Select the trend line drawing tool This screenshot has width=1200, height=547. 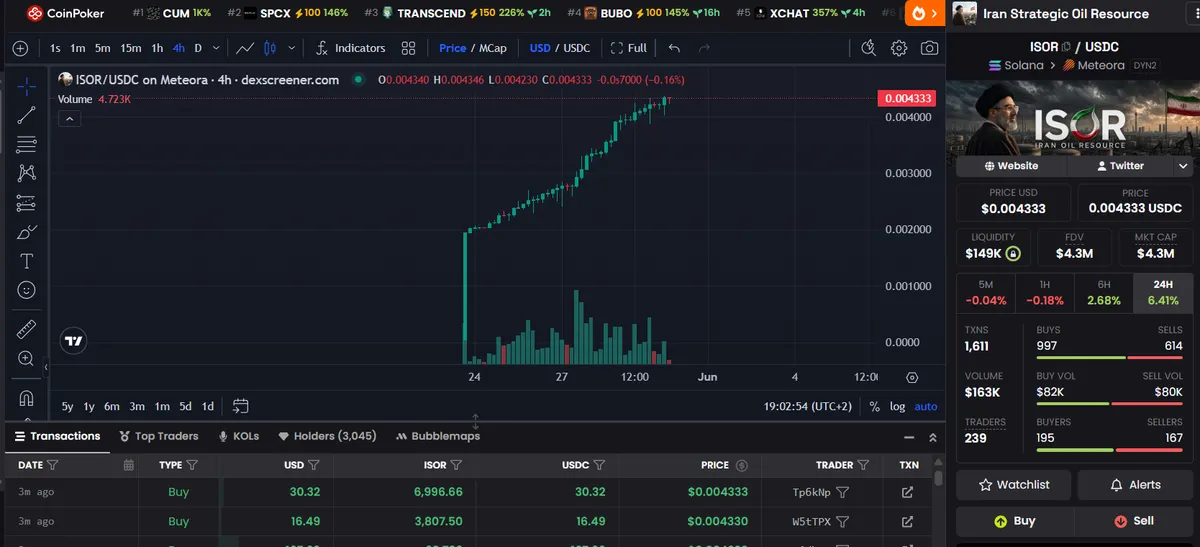27,115
